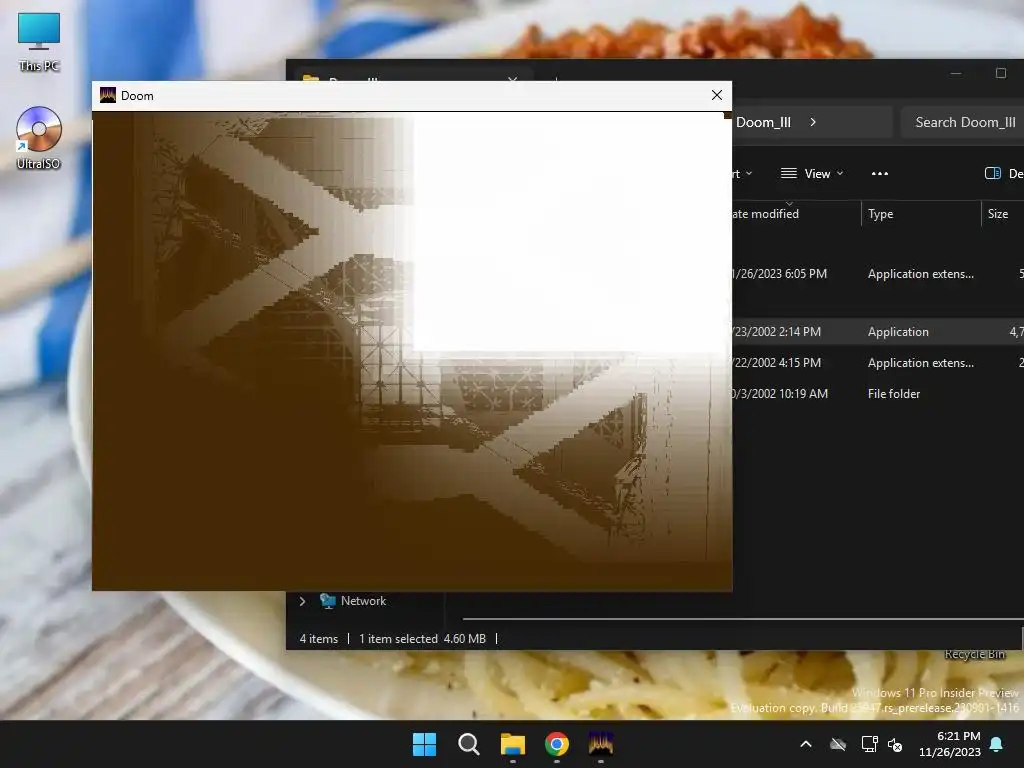This screenshot has width=1024, height=768.
Task: Launch Google Chrome from taskbar
Action: (557, 744)
